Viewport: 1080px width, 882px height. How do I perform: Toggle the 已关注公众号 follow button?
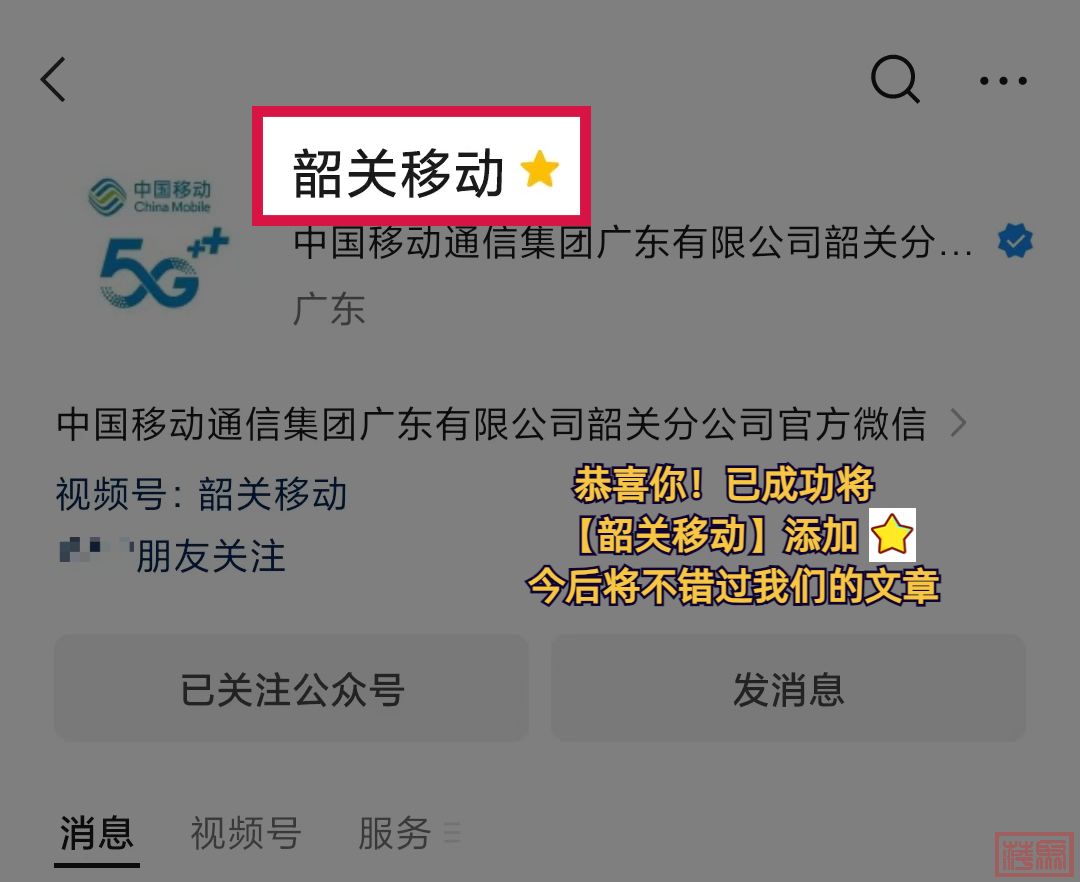click(291, 688)
